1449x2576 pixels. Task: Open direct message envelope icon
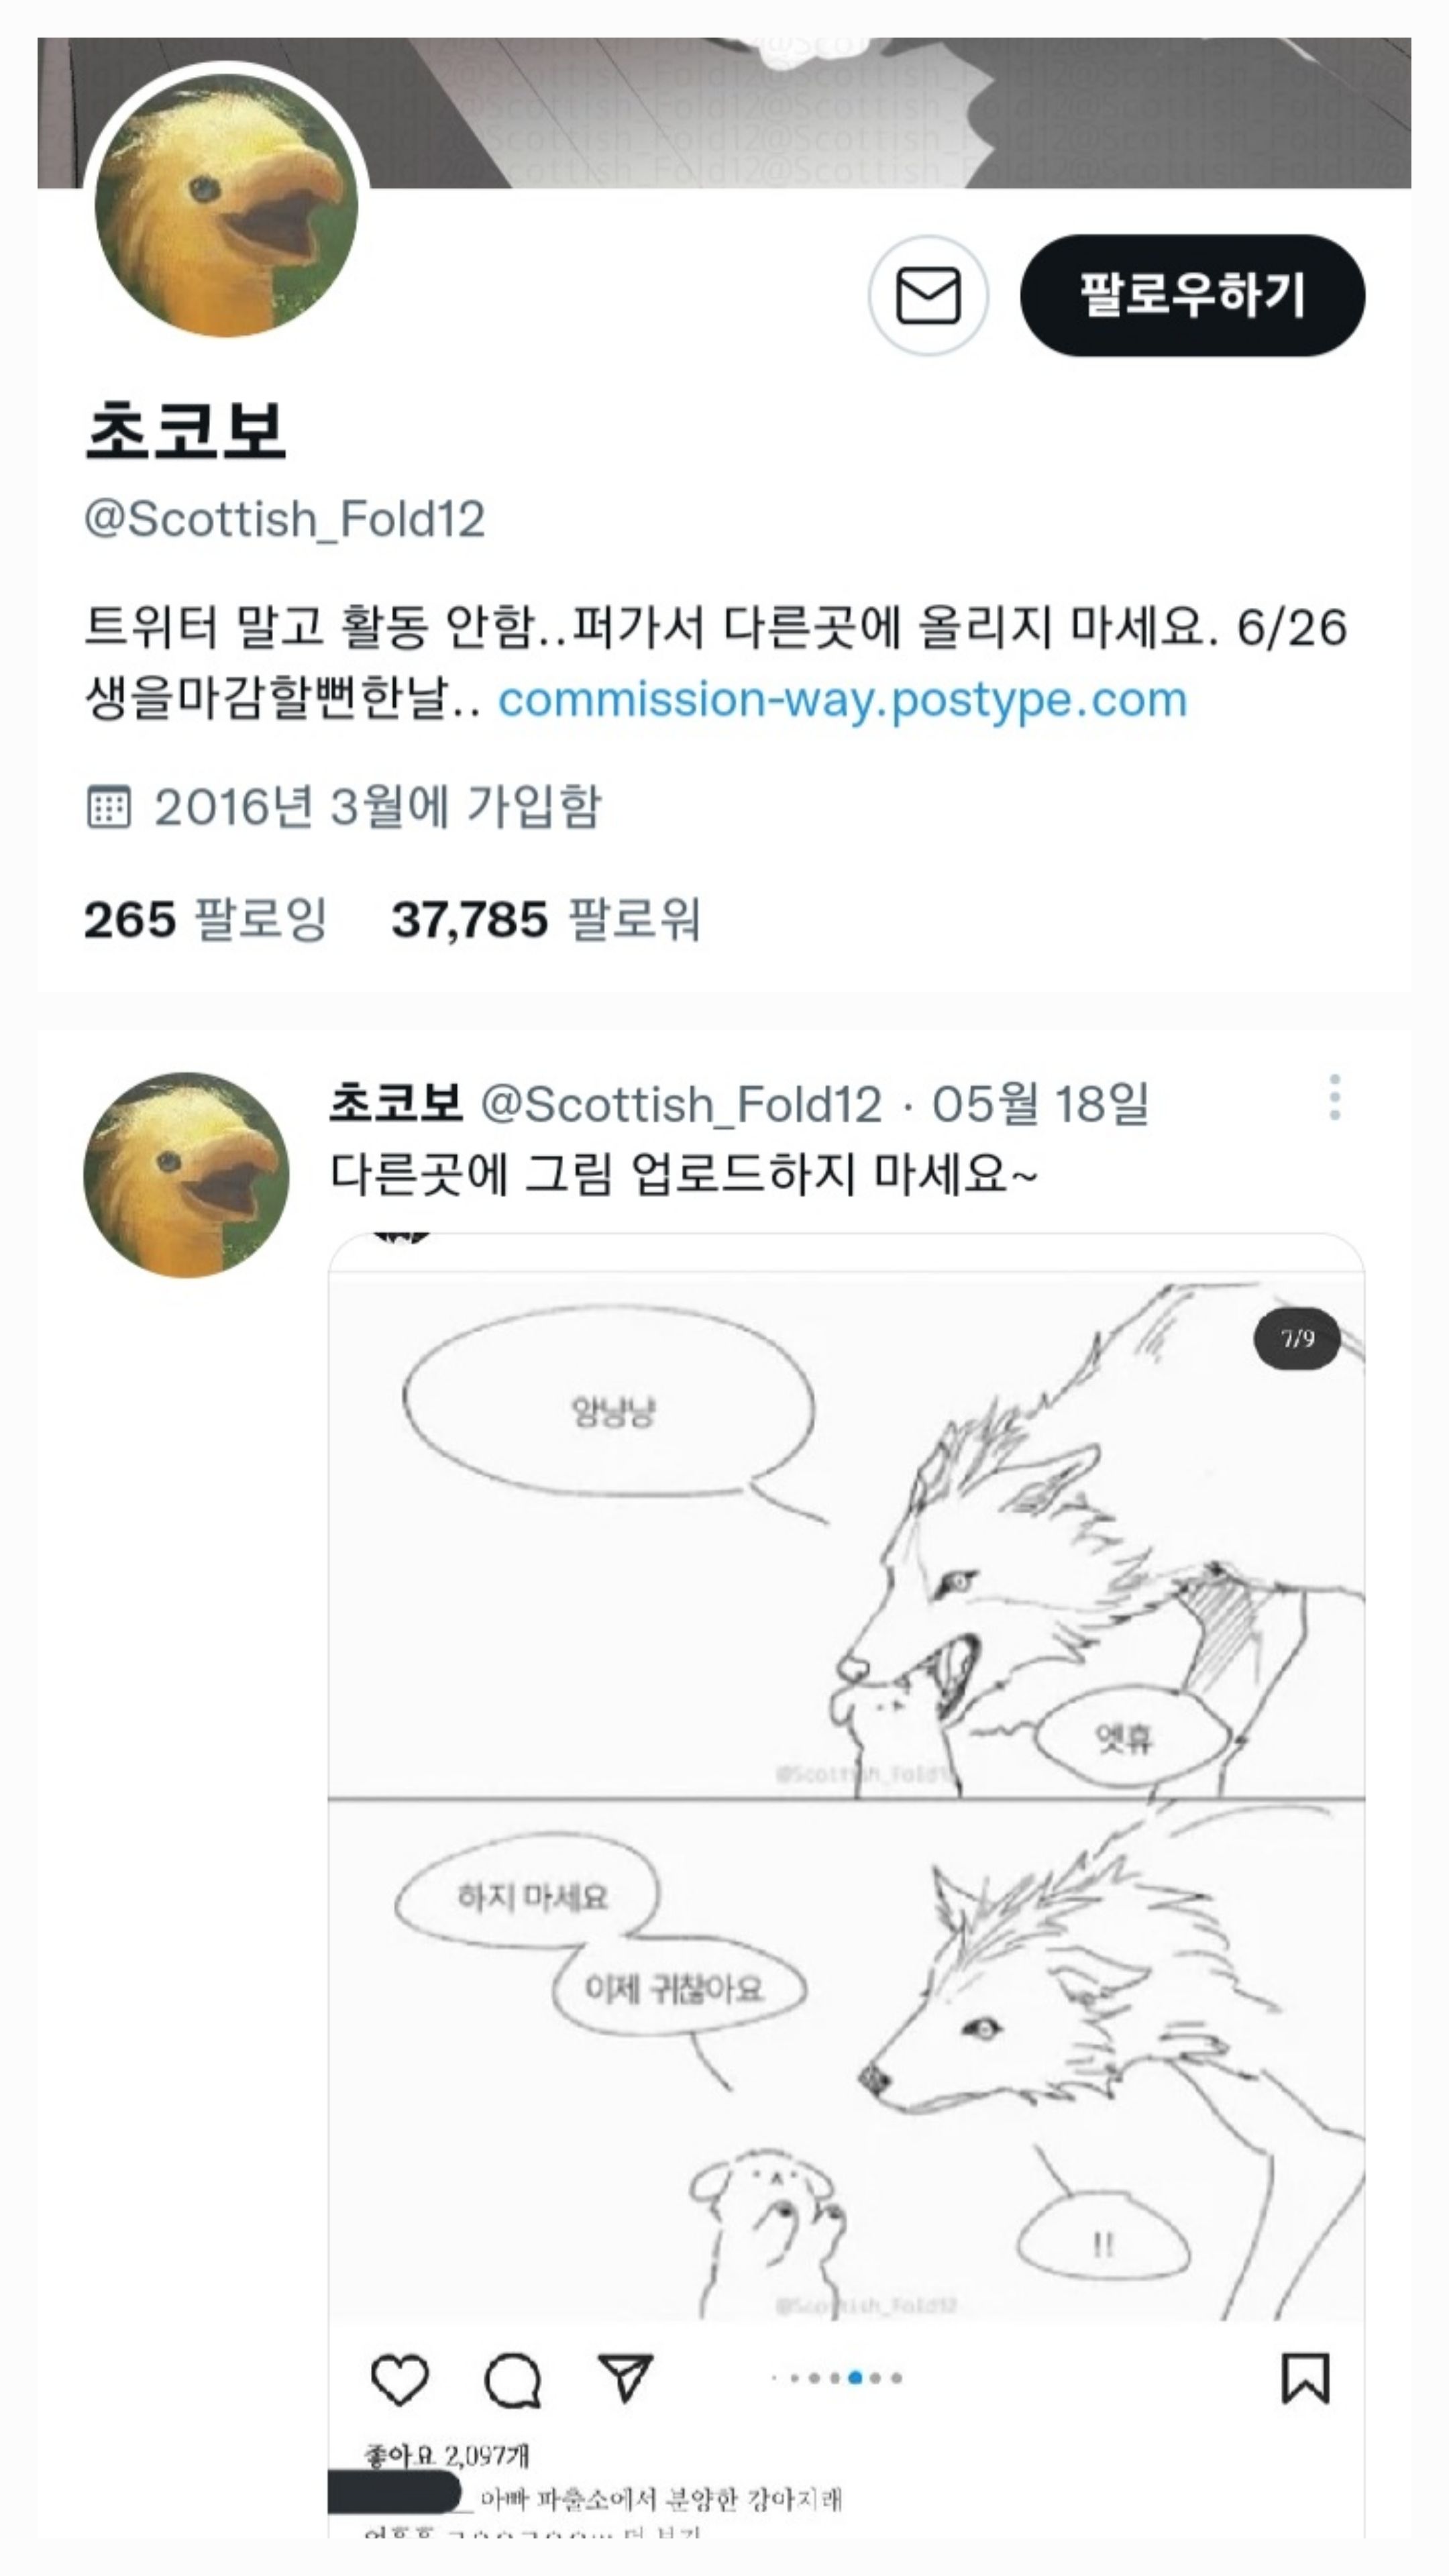click(x=928, y=295)
